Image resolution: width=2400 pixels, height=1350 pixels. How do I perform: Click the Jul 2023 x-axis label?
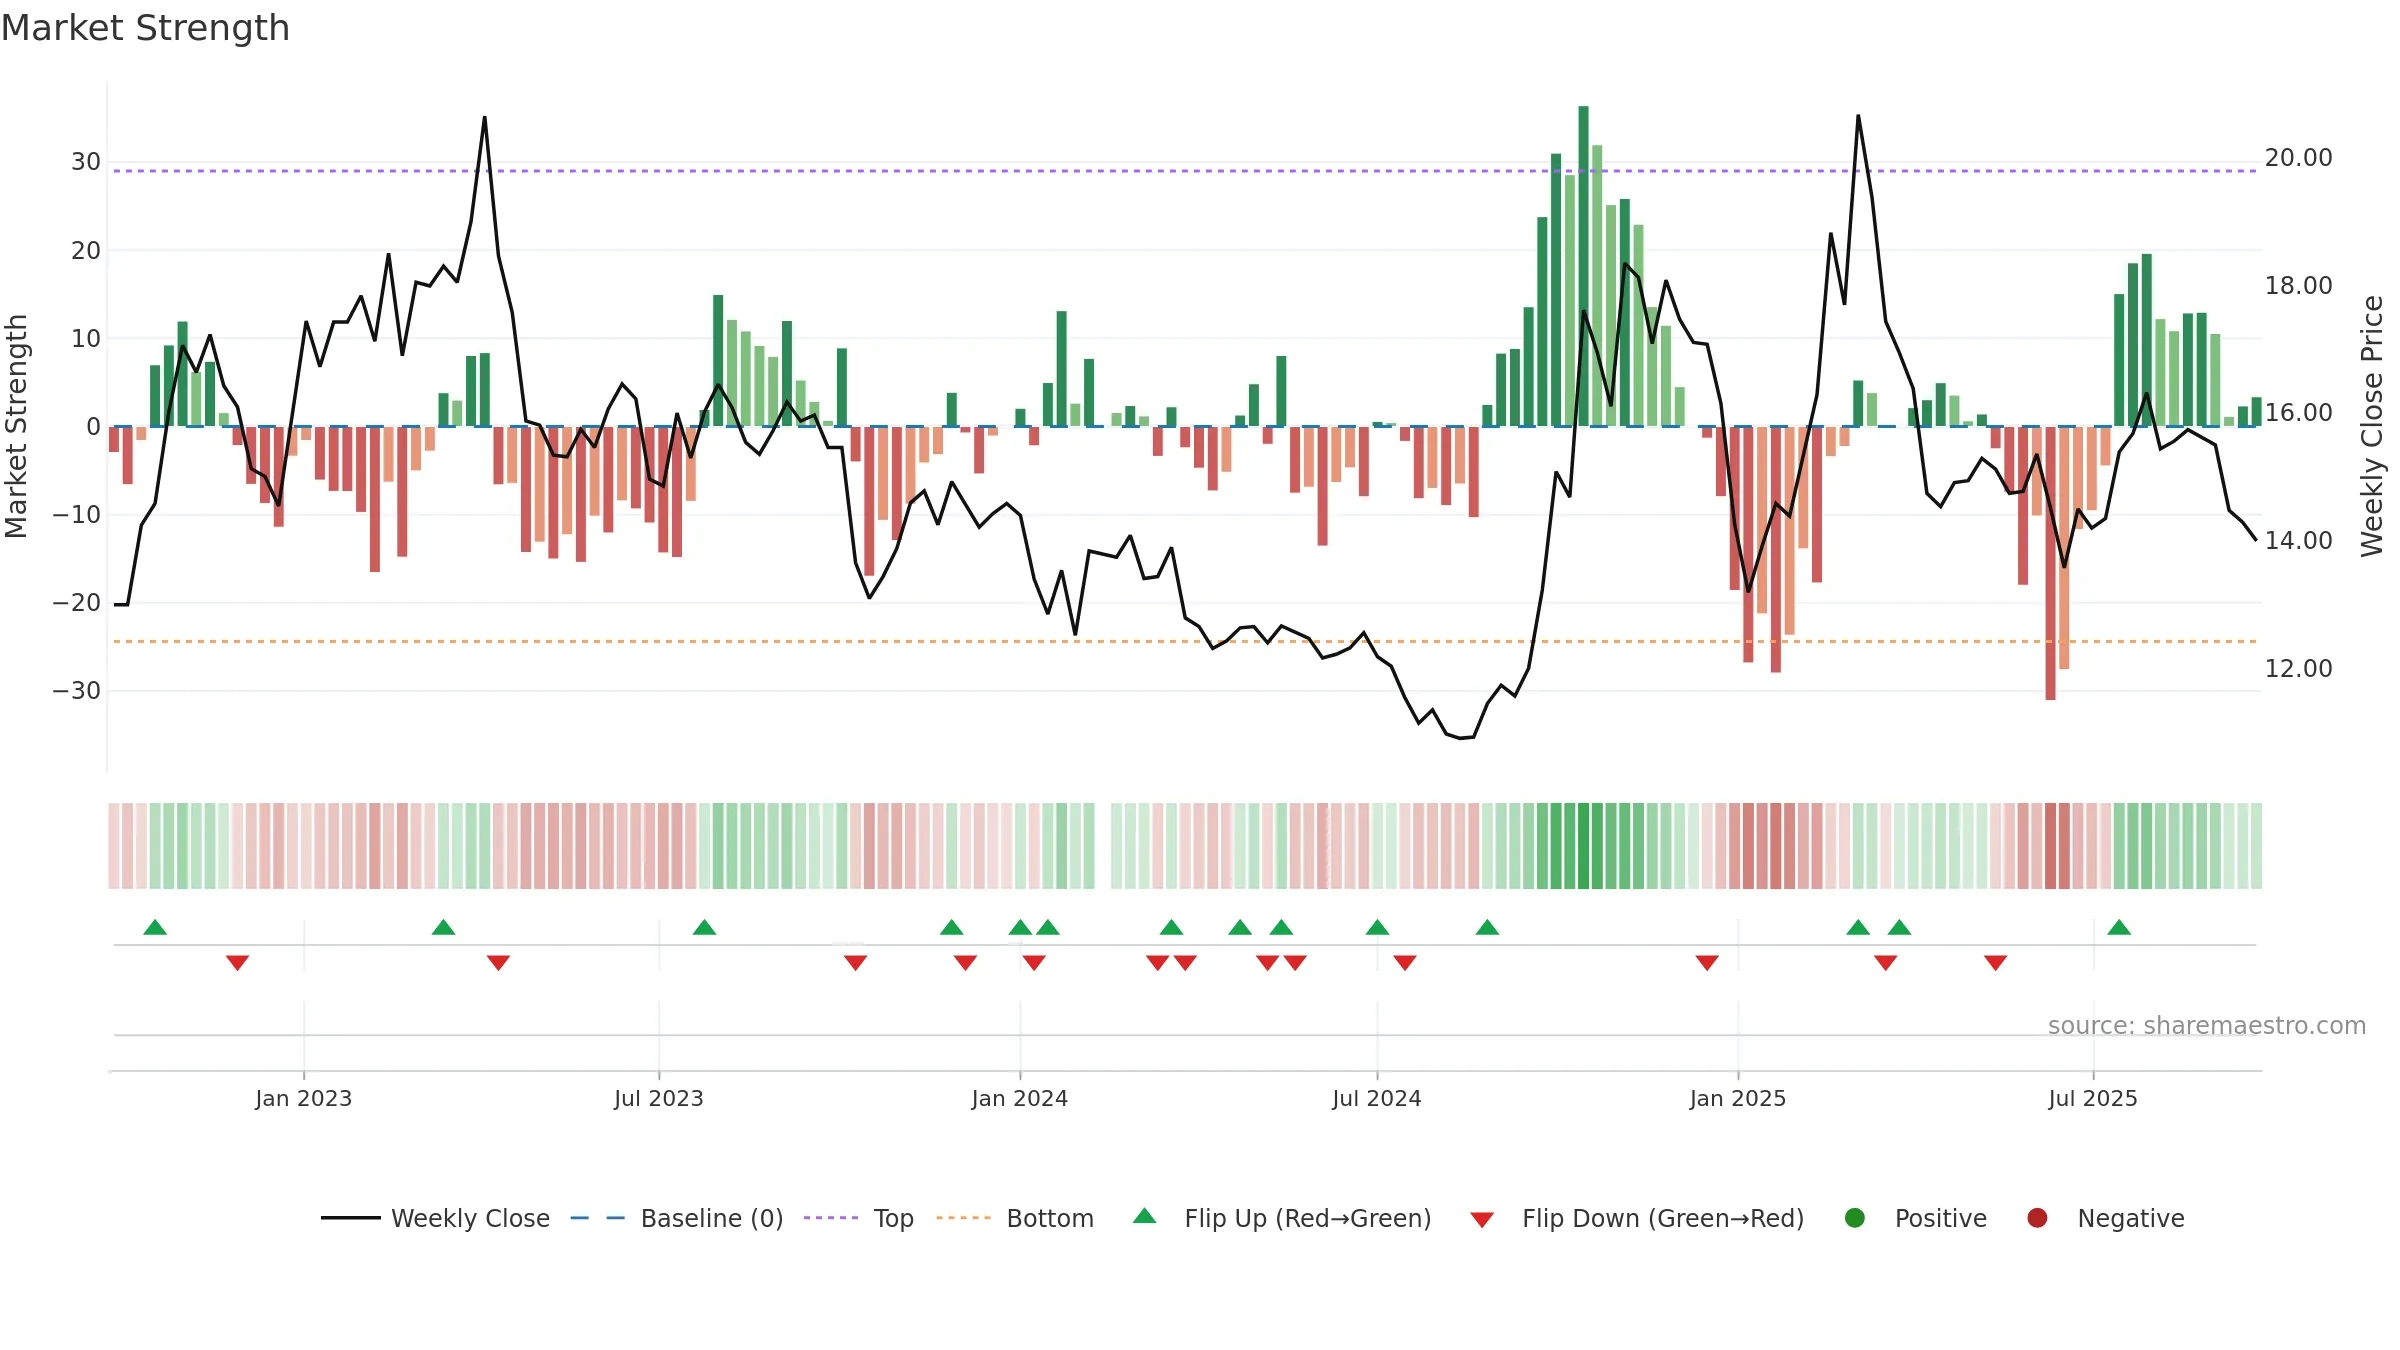click(x=659, y=1098)
